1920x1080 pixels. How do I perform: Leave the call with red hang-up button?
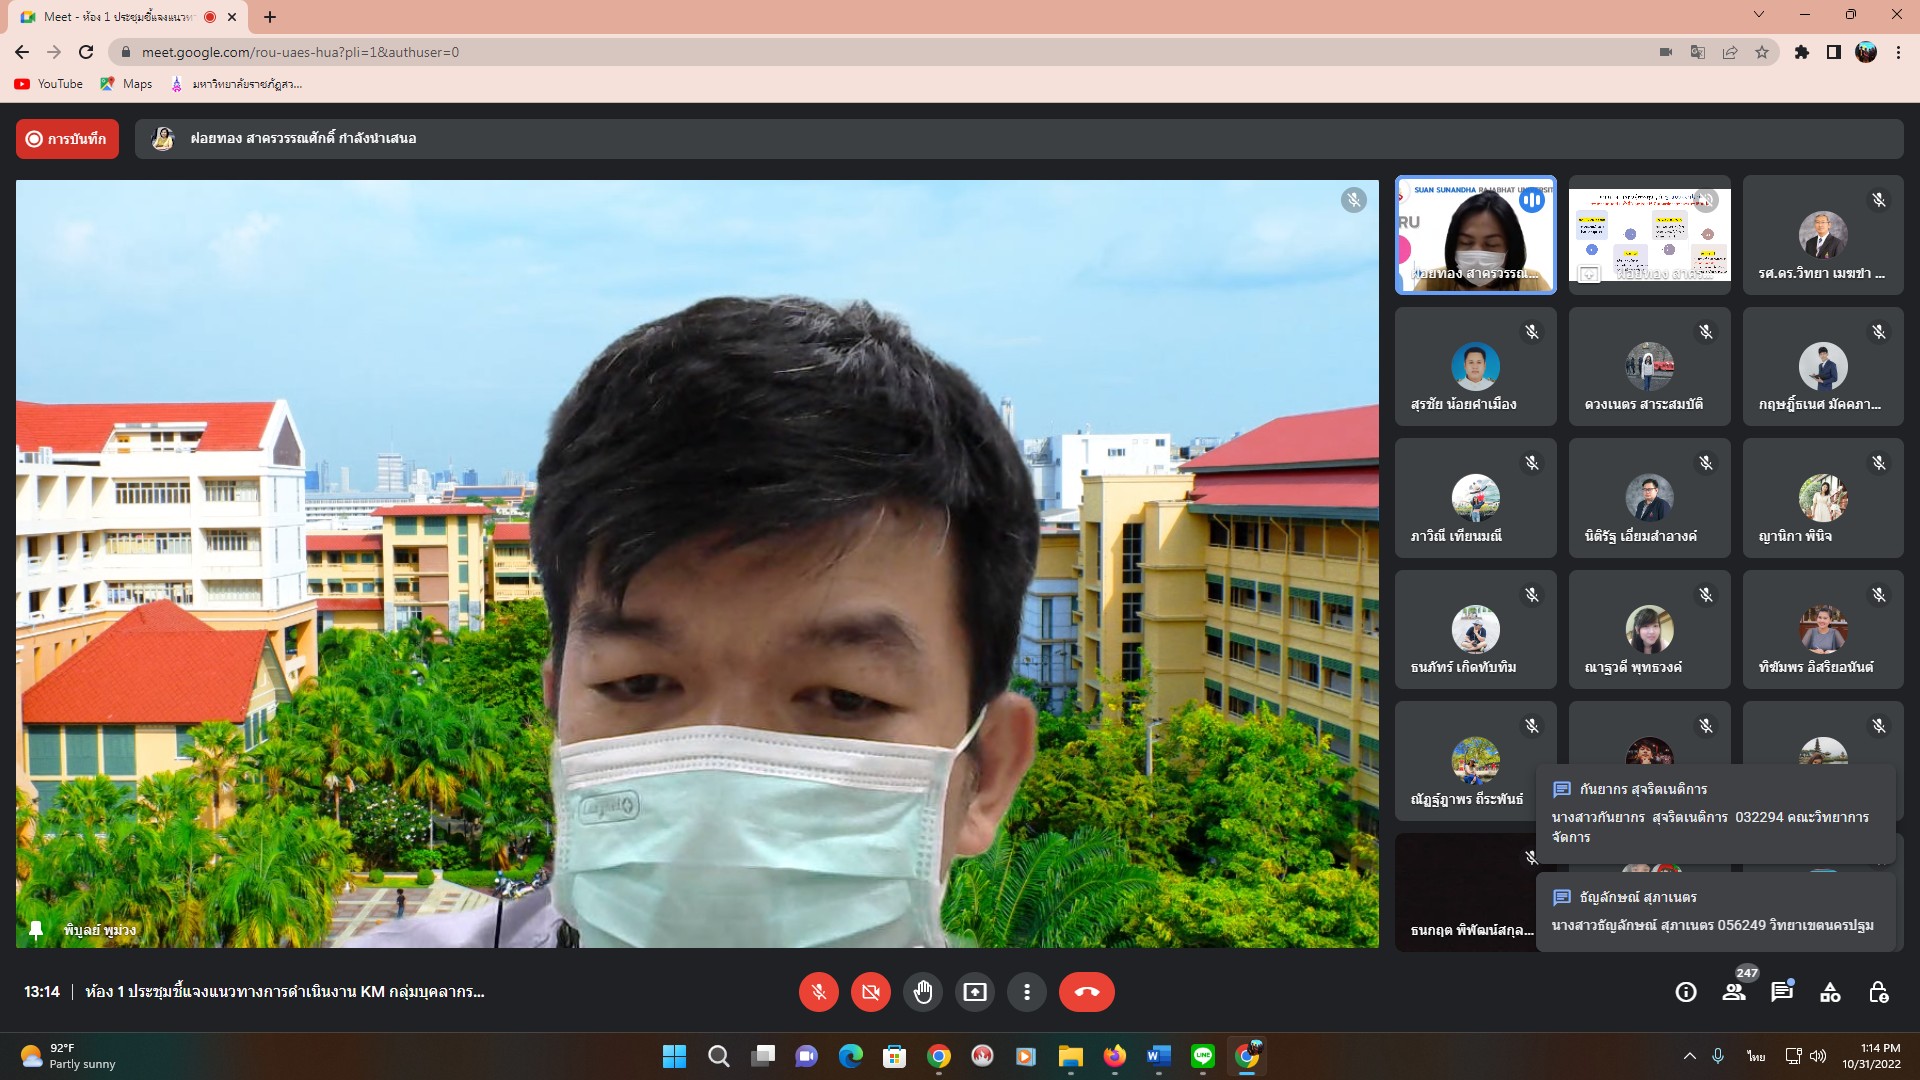[x=1086, y=992]
